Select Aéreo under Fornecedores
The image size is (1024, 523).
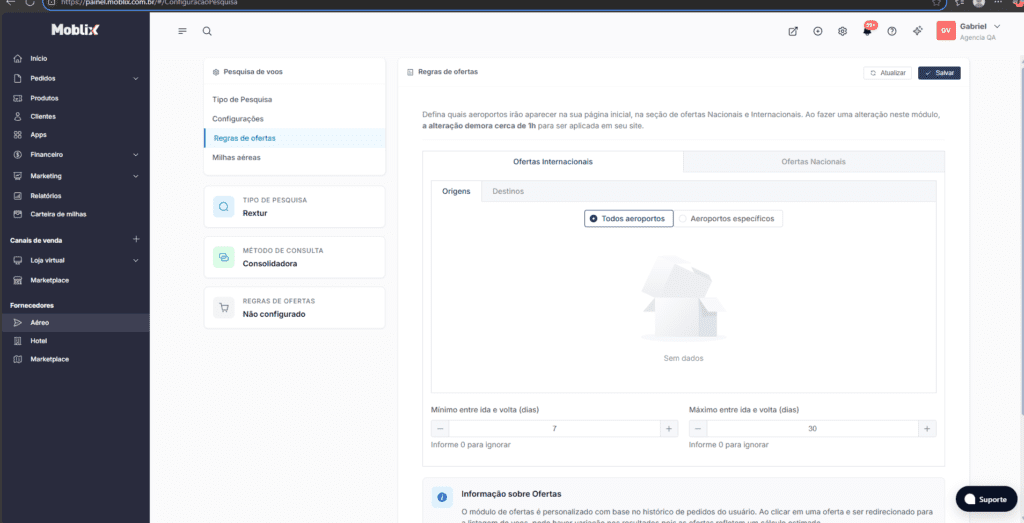click(74, 323)
